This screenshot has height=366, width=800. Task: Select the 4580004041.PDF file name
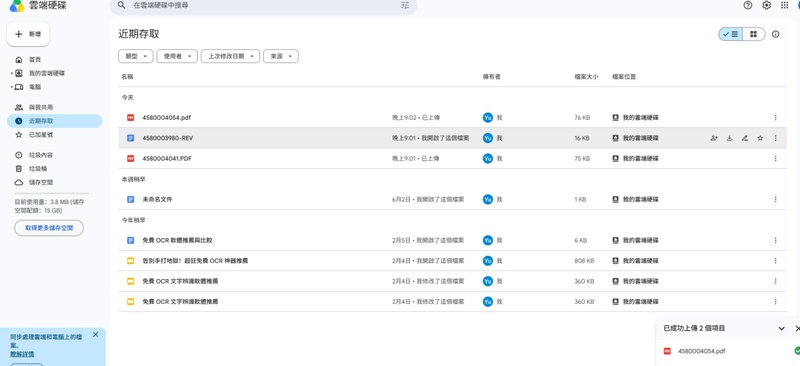(x=167, y=158)
